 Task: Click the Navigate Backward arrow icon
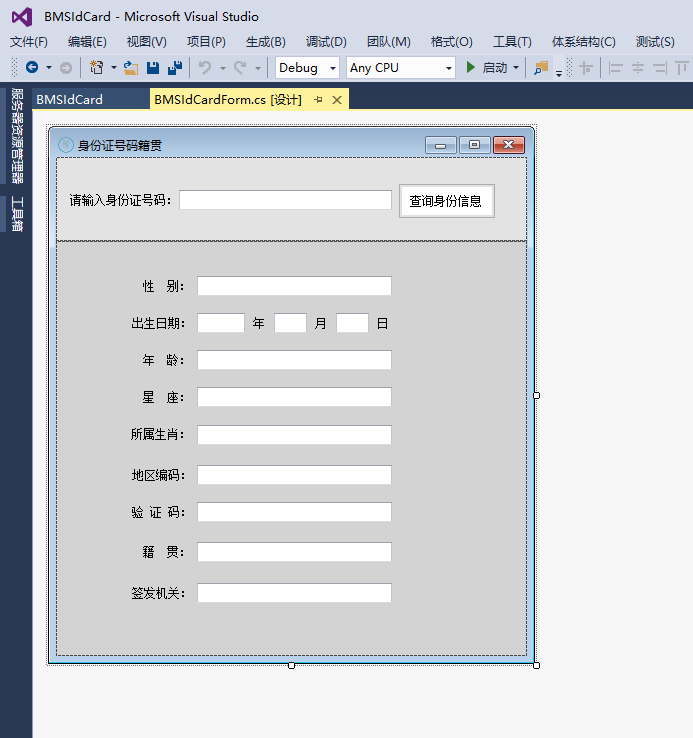[x=32, y=68]
